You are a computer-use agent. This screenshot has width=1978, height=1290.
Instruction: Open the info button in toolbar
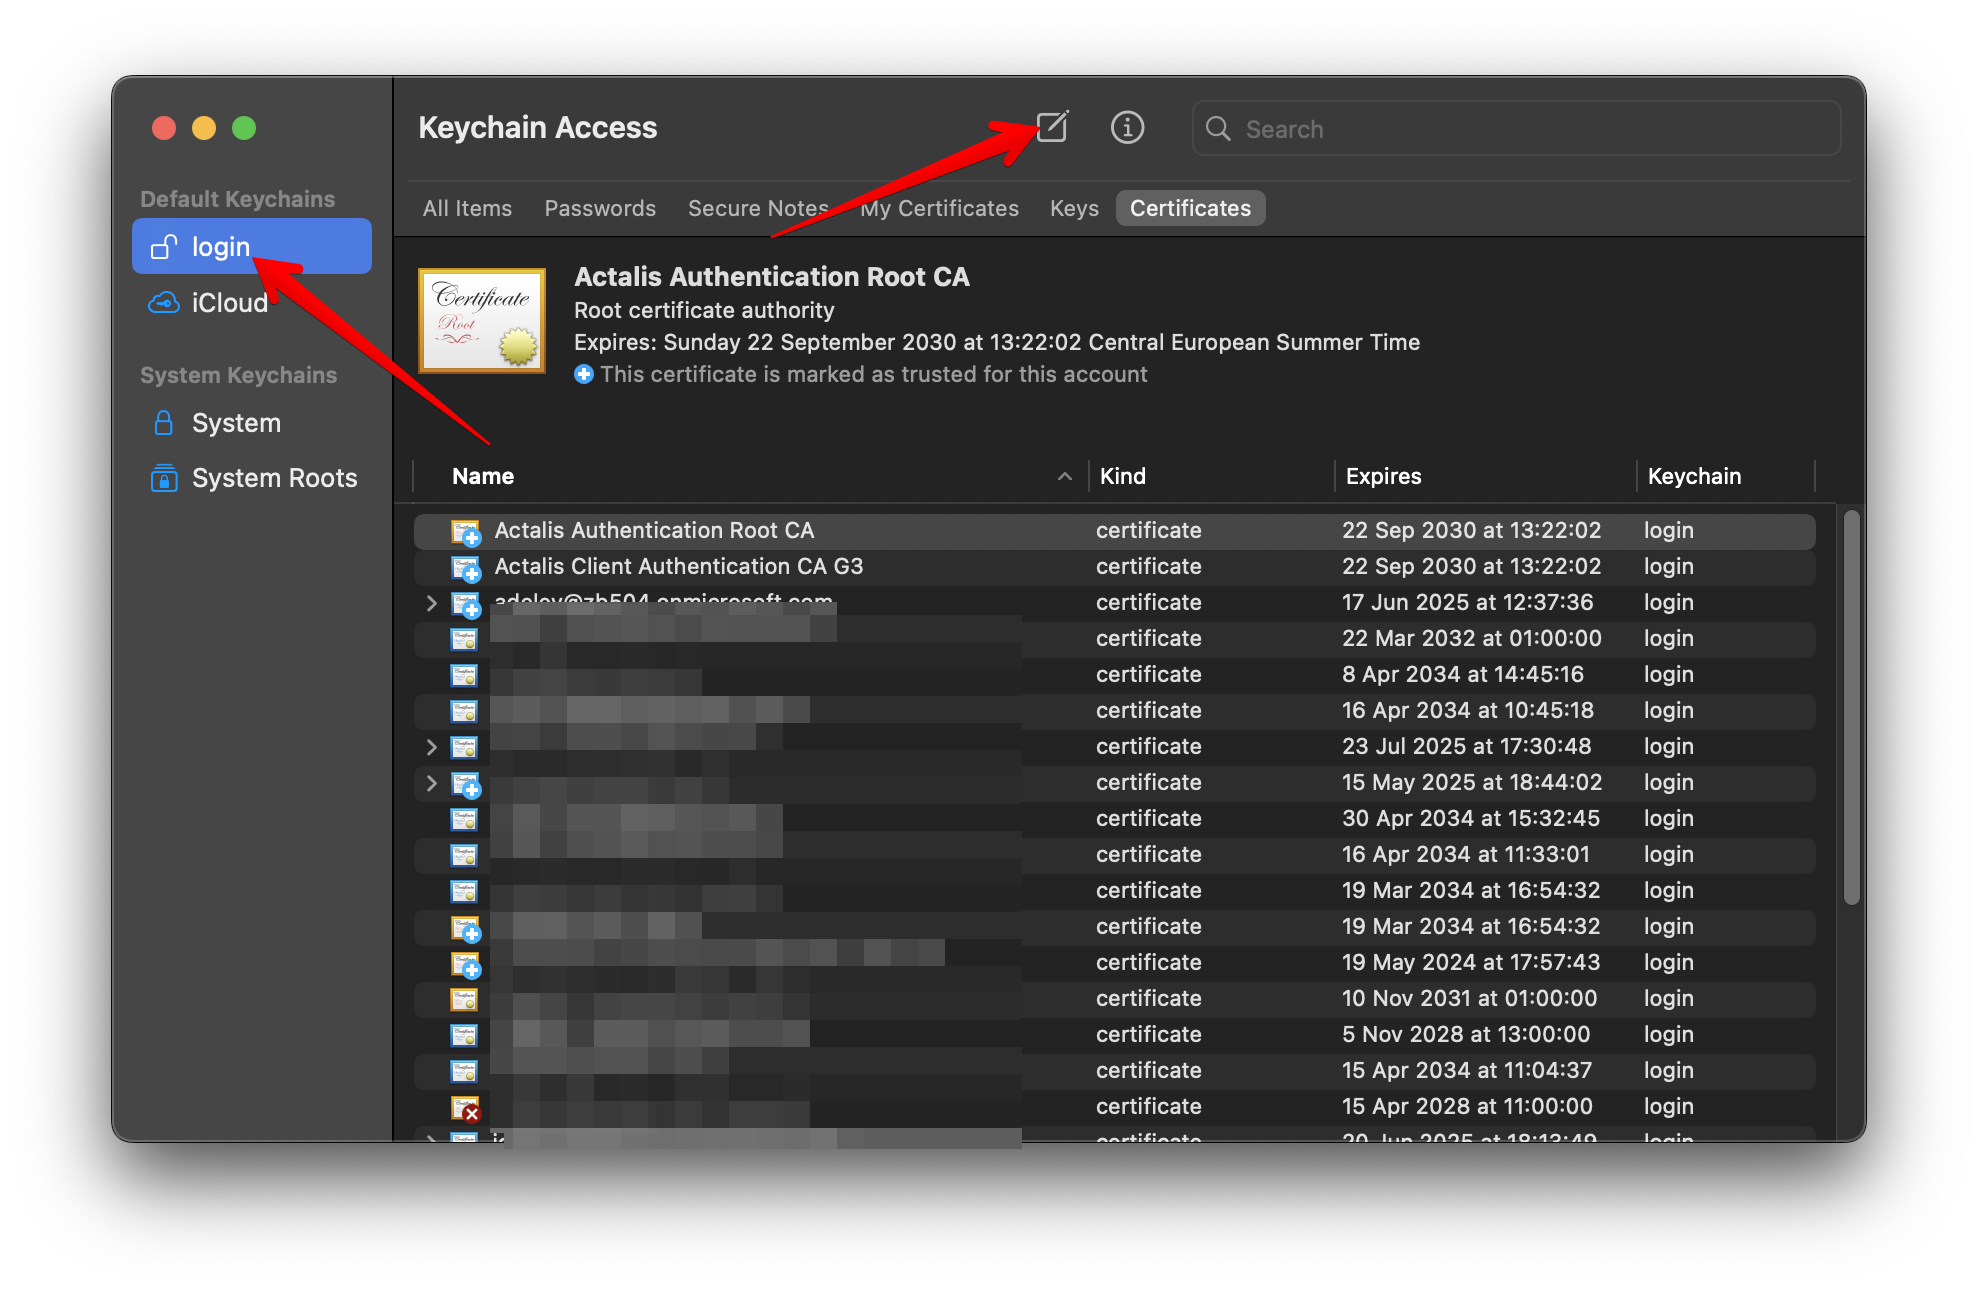[1127, 127]
